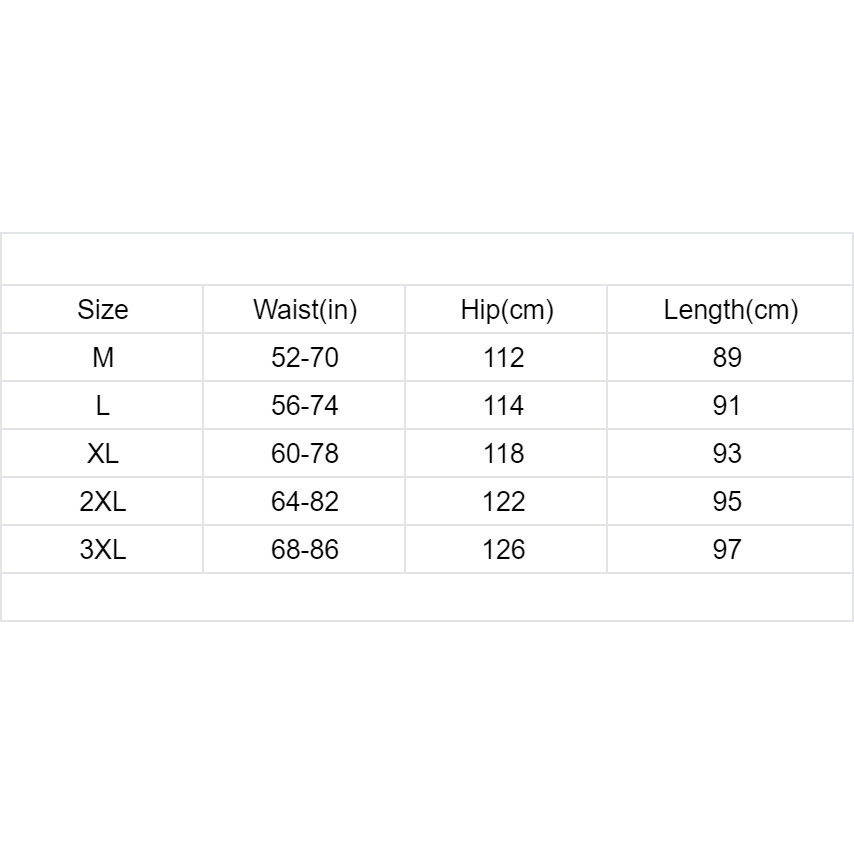The height and width of the screenshot is (854, 854).
Task: Click waist value 68-86
Action: tap(305, 550)
